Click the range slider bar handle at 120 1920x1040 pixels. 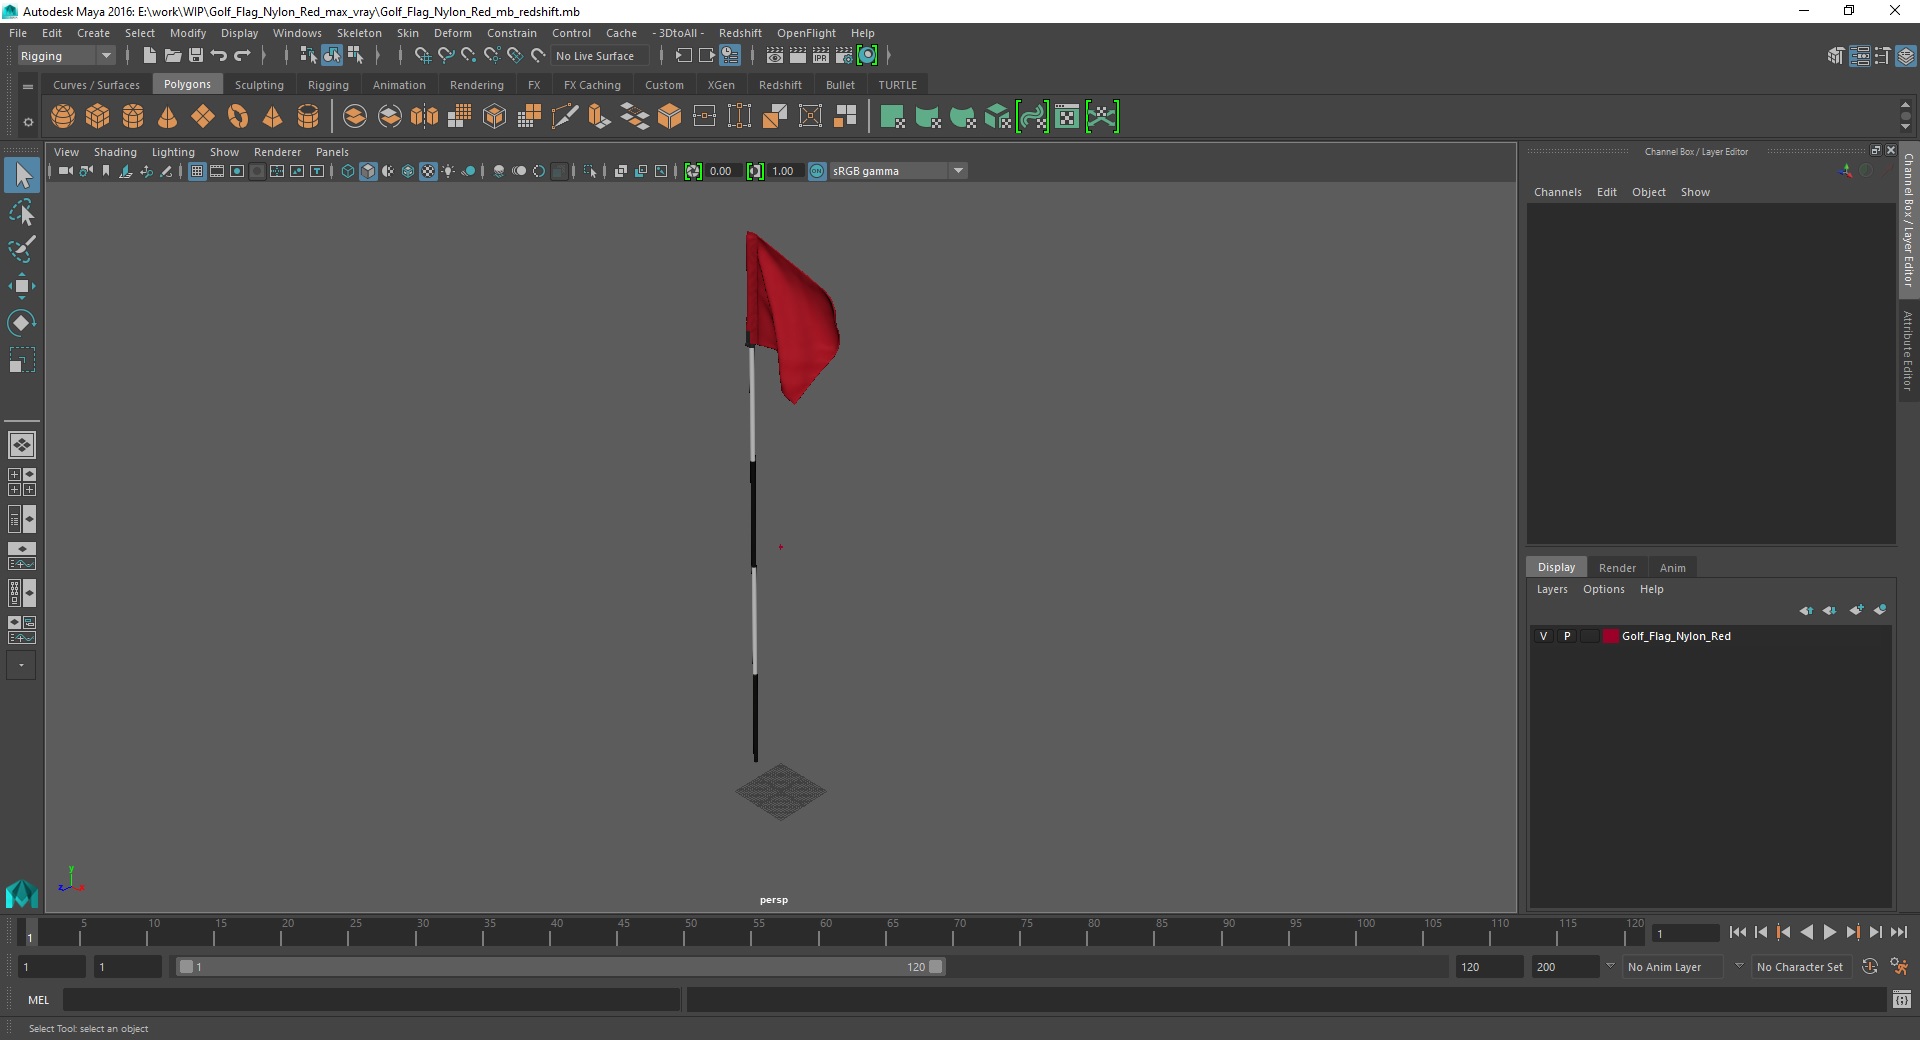[935, 967]
